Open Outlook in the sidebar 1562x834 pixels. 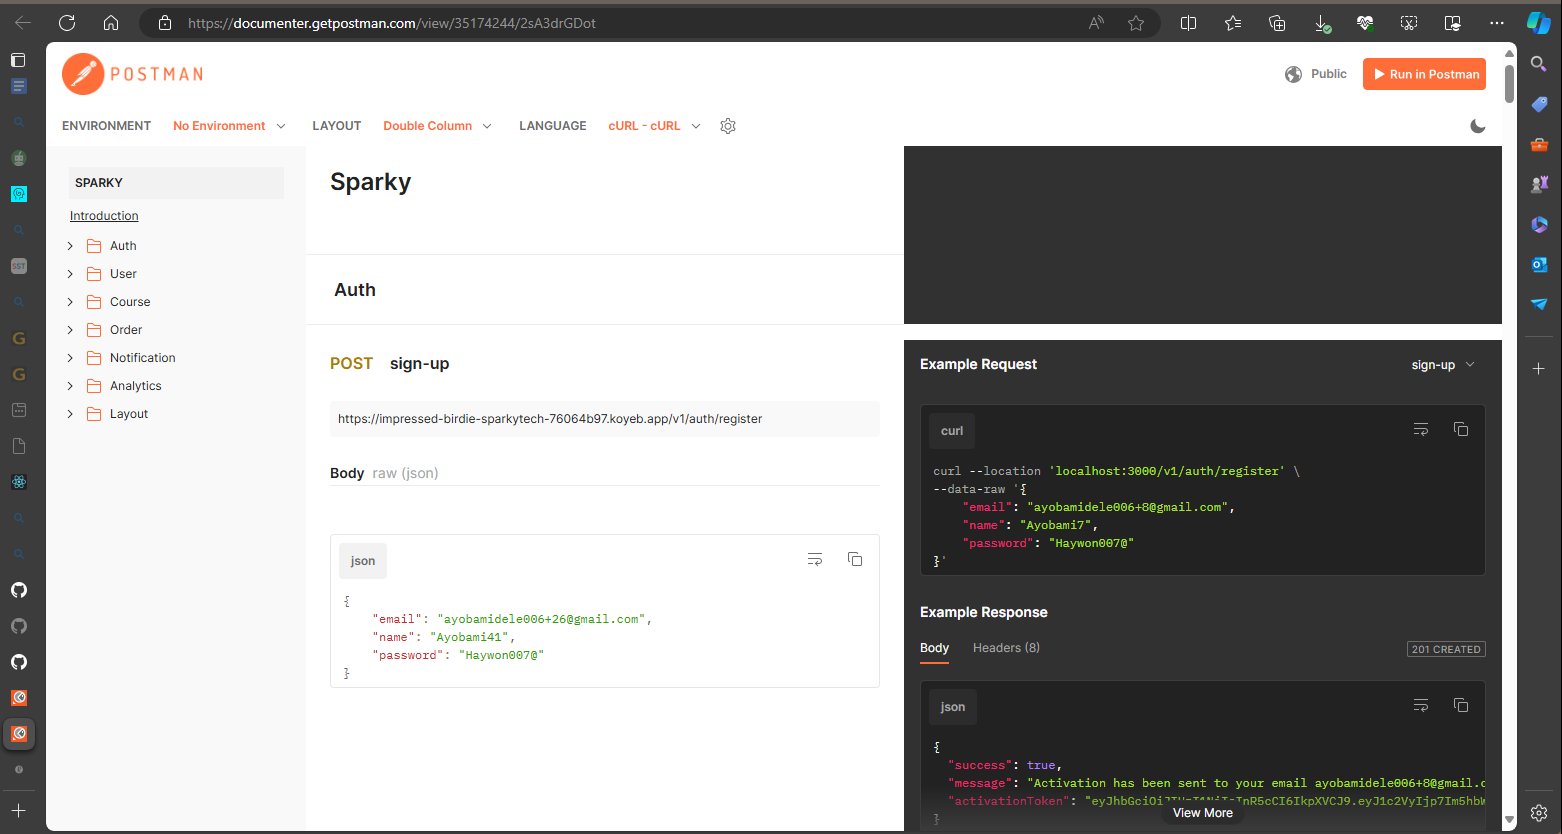point(1539,264)
